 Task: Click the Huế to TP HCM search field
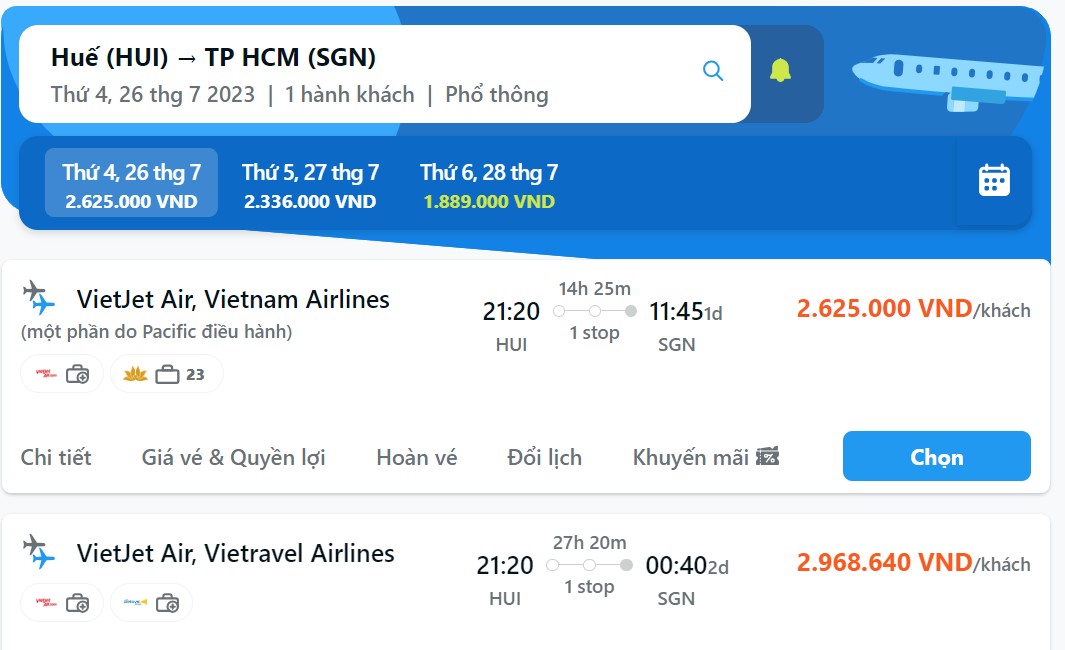coord(384,74)
